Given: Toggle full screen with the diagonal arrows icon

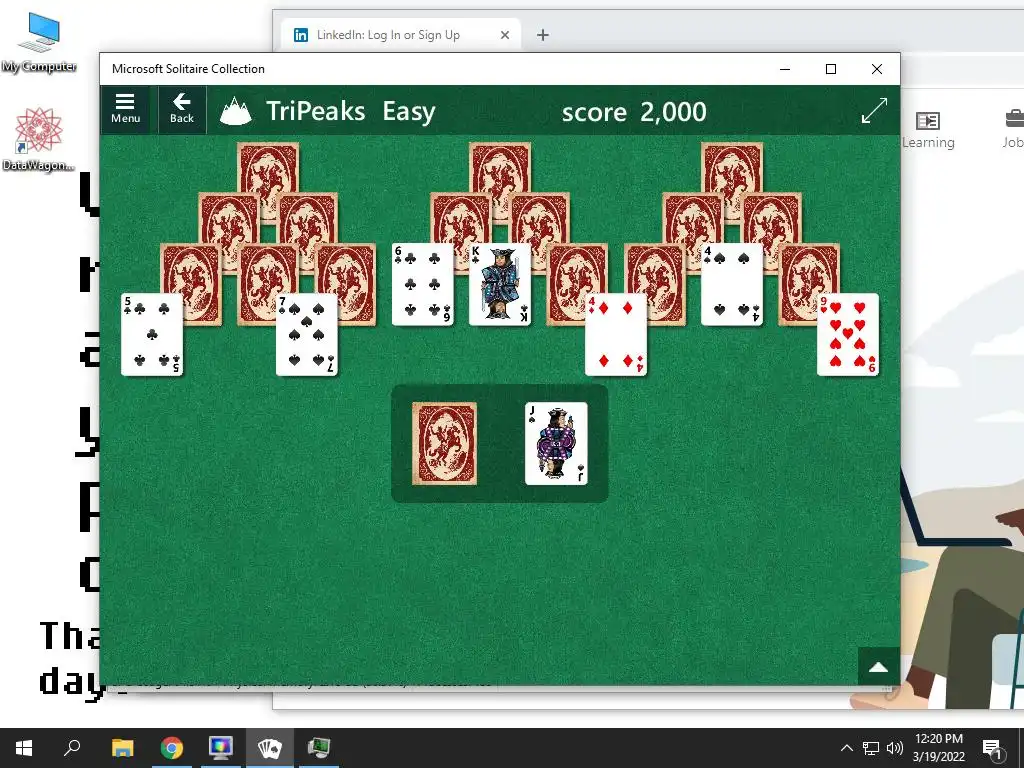Looking at the screenshot, I should pyautogui.click(x=874, y=110).
